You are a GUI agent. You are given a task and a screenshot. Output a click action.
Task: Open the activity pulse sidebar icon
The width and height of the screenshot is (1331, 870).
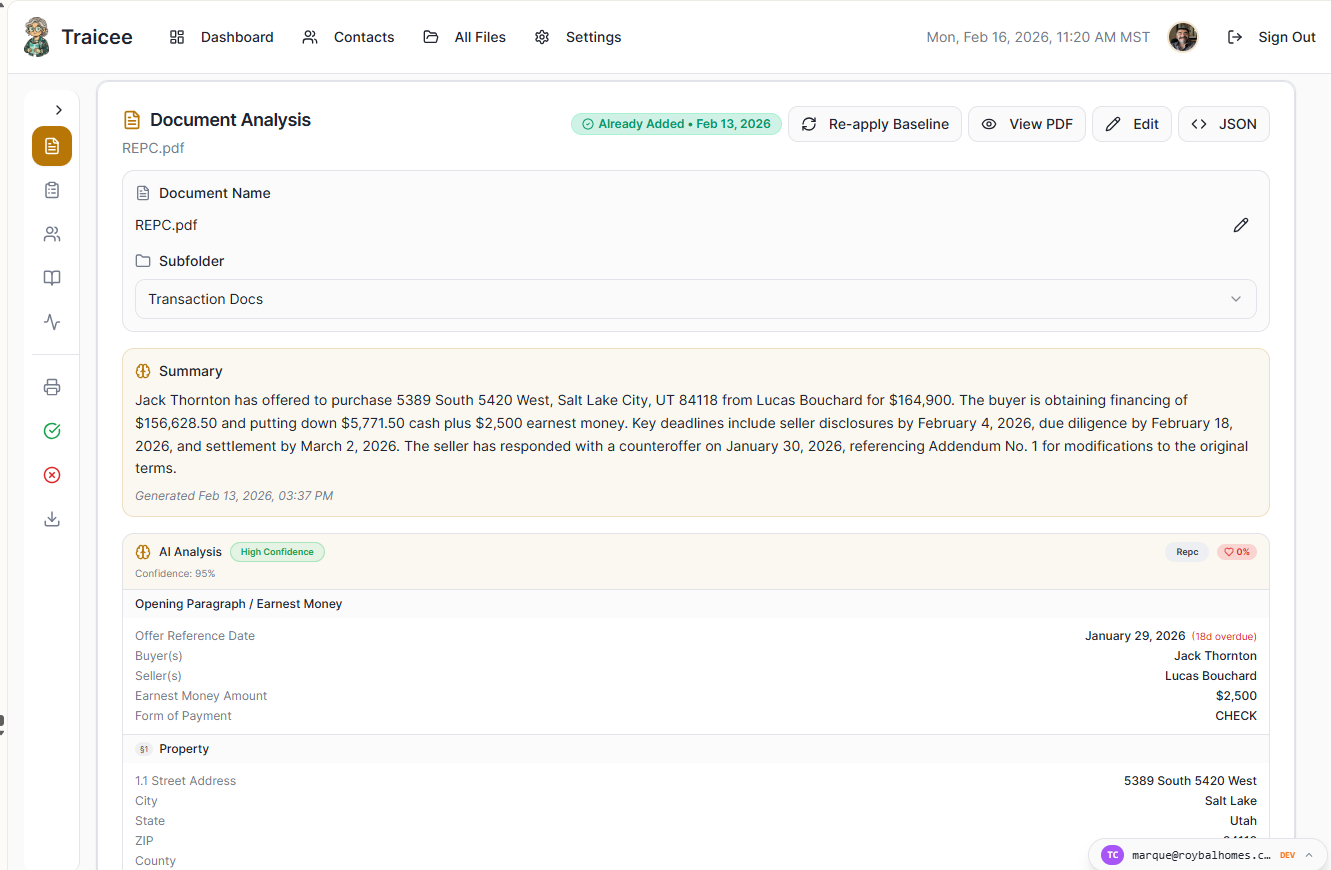[52, 322]
